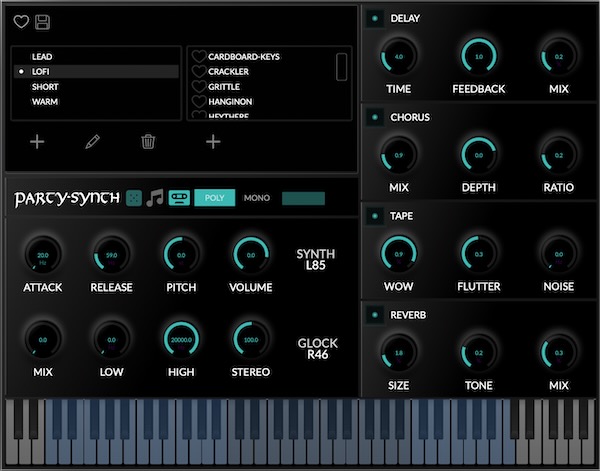The image size is (600, 471).
Task: Click the Party-Synth logo
Action: click(67, 199)
